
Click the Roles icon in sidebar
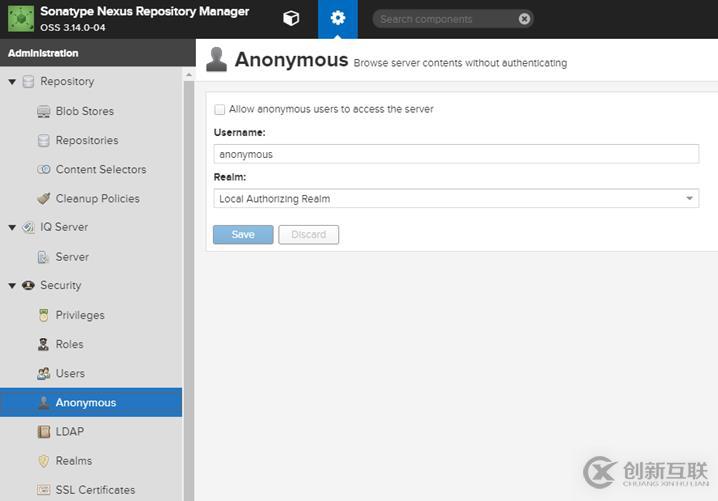point(44,344)
